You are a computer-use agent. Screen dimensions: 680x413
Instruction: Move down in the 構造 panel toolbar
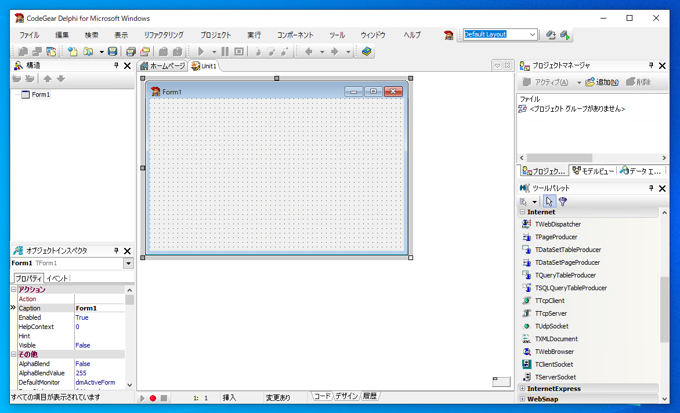coord(61,79)
